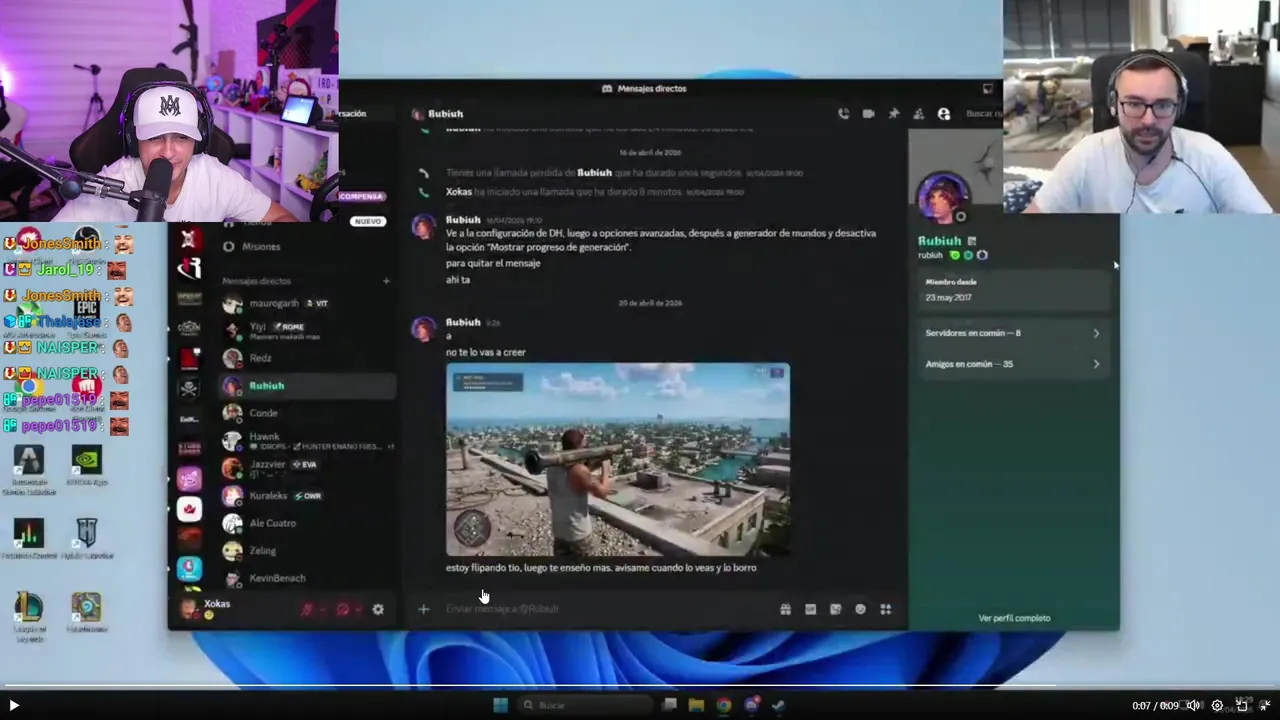Open pinned messages pin icon
The width and height of the screenshot is (1280, 720).
(x=893, y=114)
